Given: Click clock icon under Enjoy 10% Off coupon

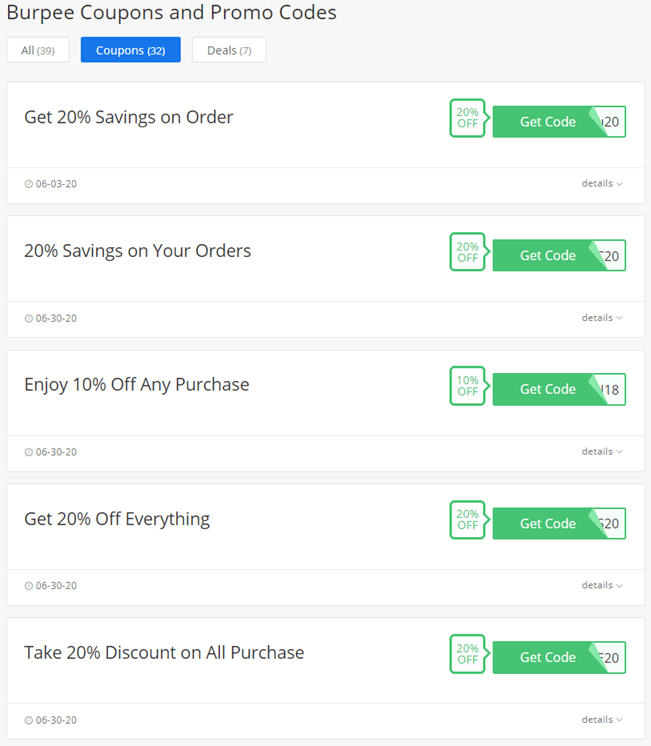Looking at the screenshot, I should pyautogui.click(x=29, y=452).
